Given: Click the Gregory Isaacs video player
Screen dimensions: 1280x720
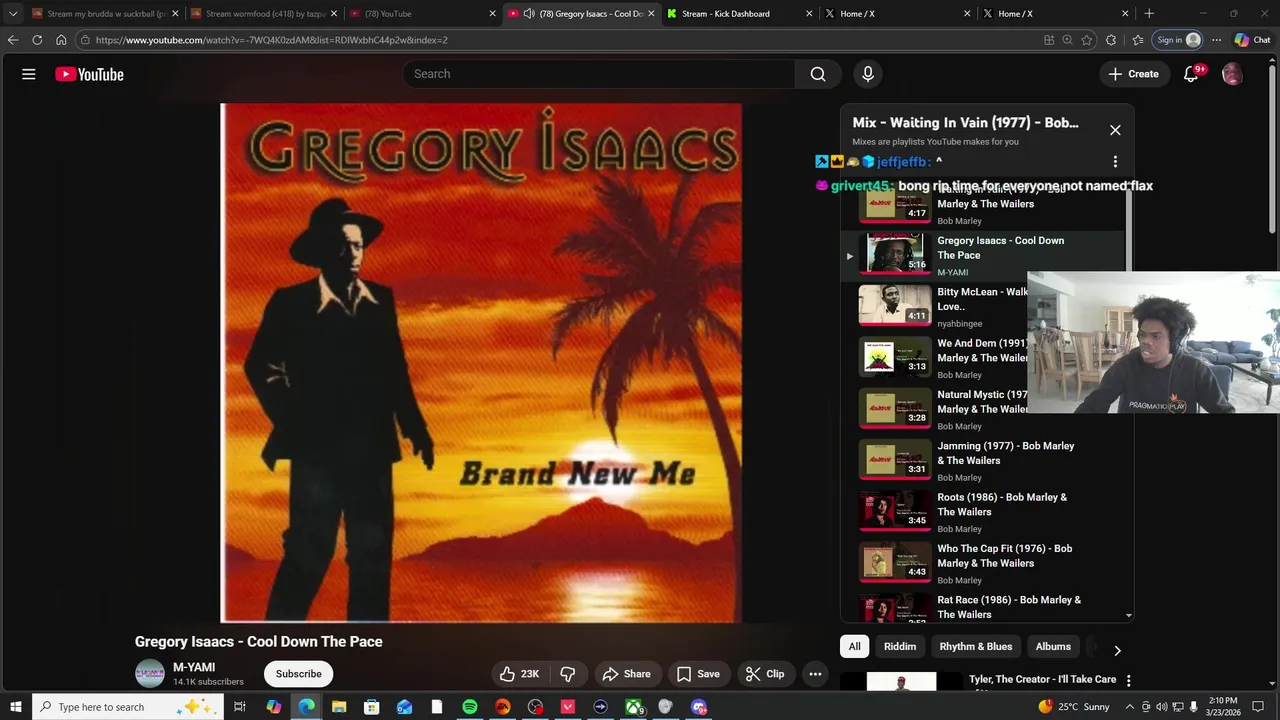Looking at the screenshot, I should [x=481, y=362].
